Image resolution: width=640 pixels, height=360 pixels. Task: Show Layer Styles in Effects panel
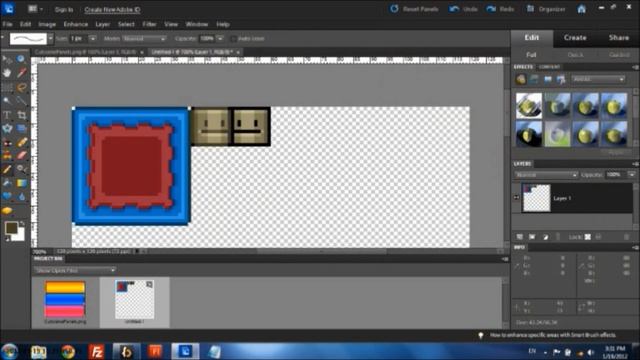(534, 79)
